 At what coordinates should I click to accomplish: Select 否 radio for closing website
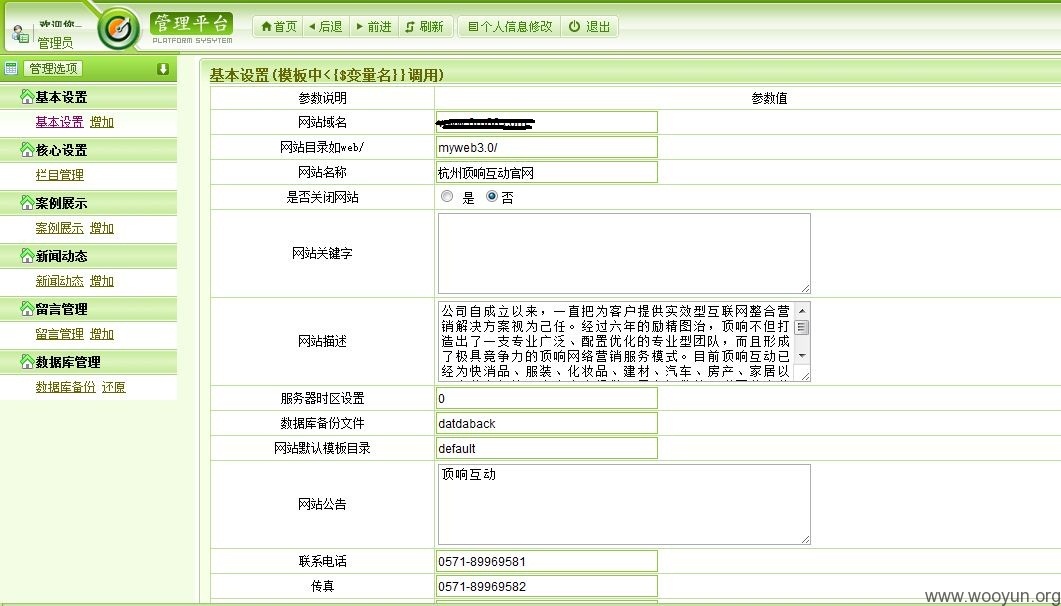pyautogui.click(x=492, y=196)
